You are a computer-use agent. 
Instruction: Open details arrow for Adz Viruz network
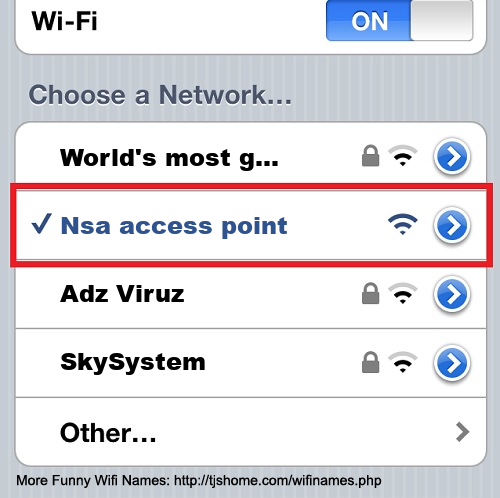pyautogui.click(x=452, y=294)
